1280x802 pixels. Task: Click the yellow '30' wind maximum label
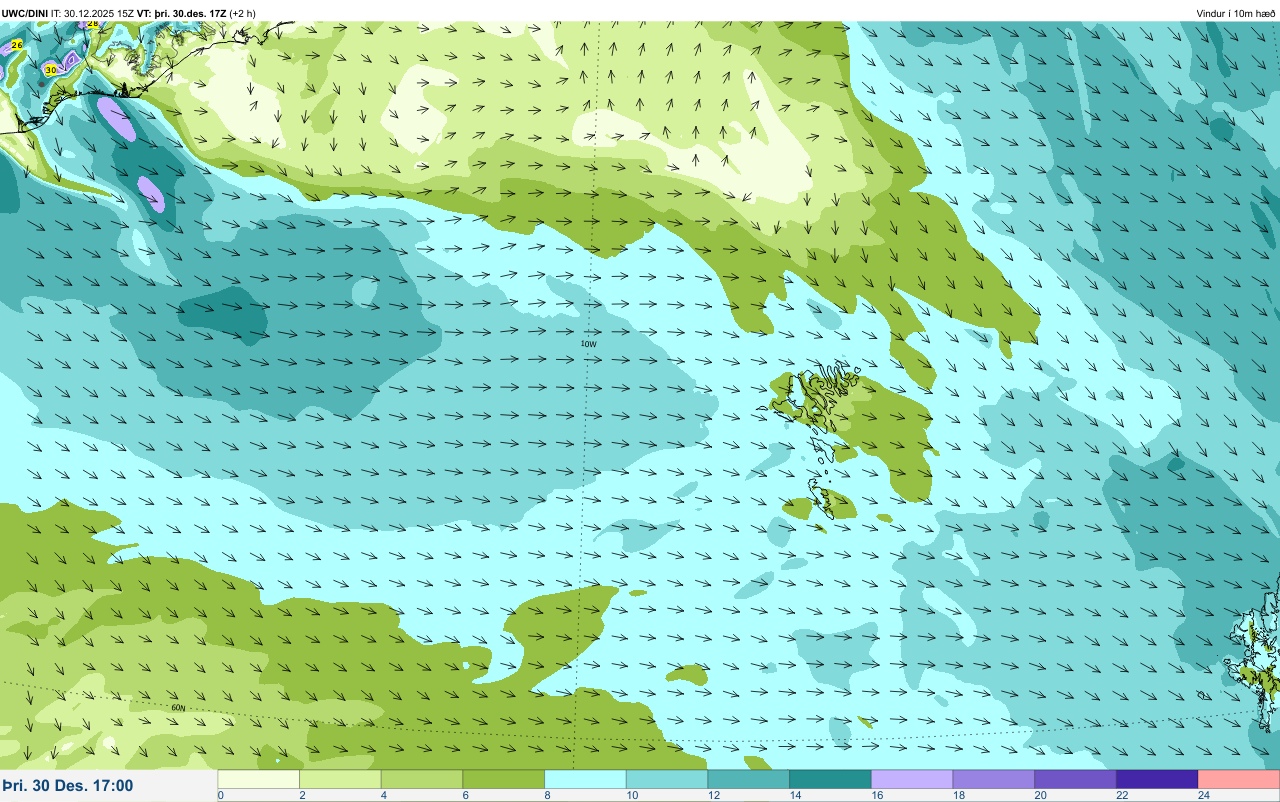(x=51, y=70)
